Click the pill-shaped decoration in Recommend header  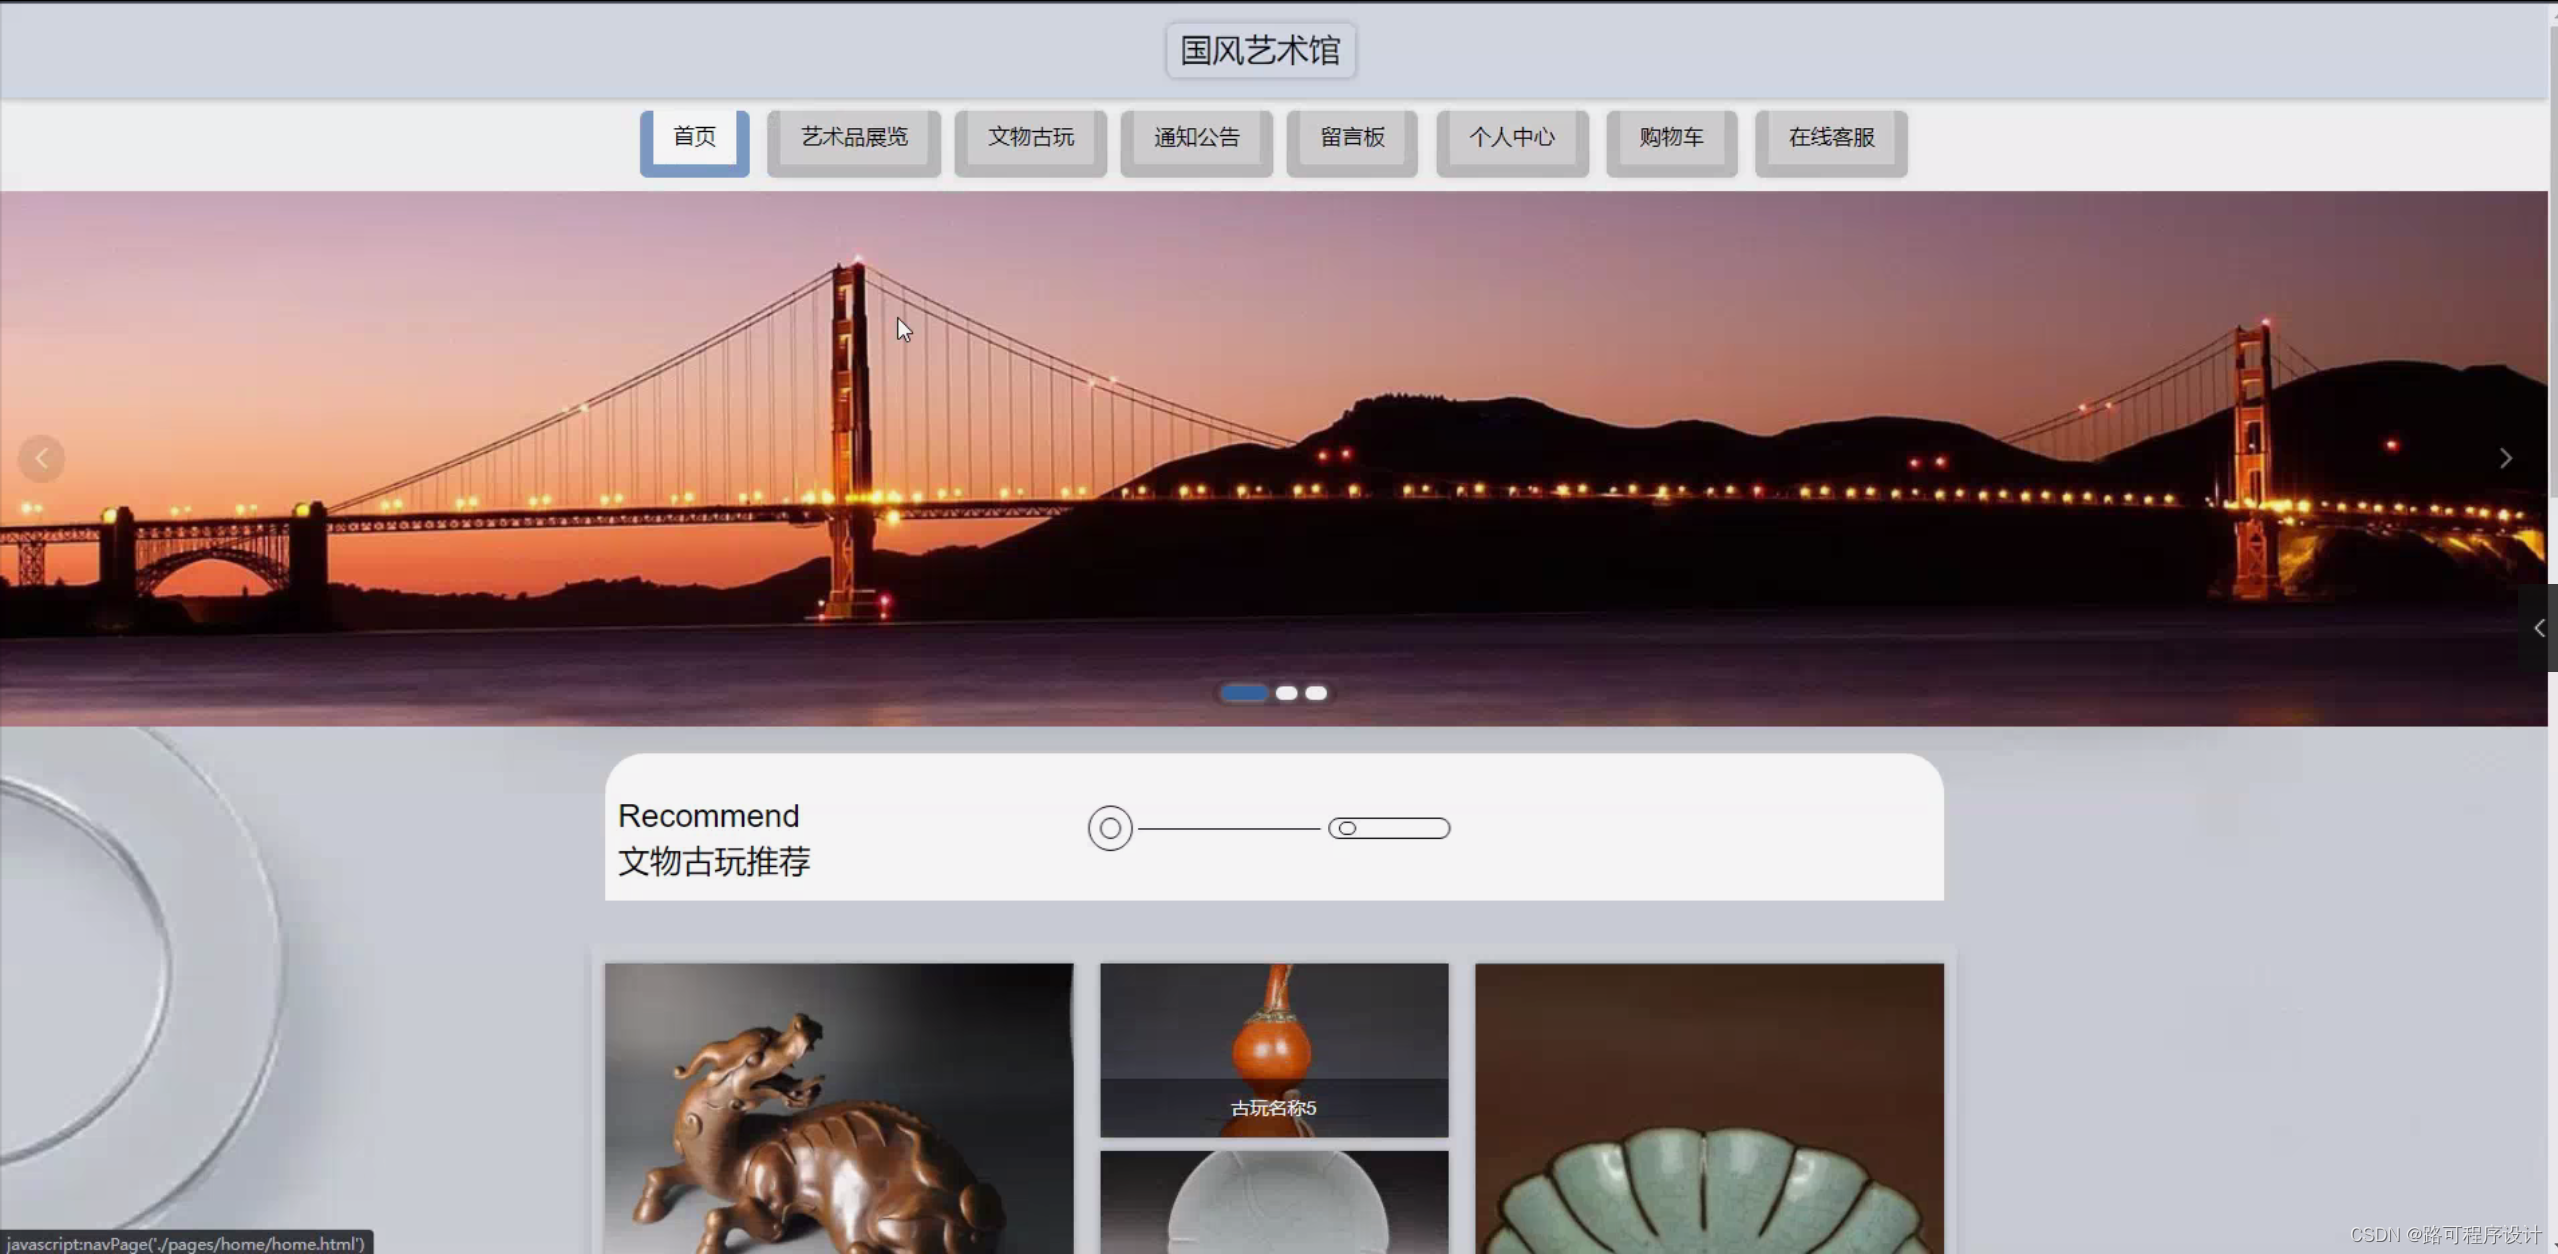1388,828
